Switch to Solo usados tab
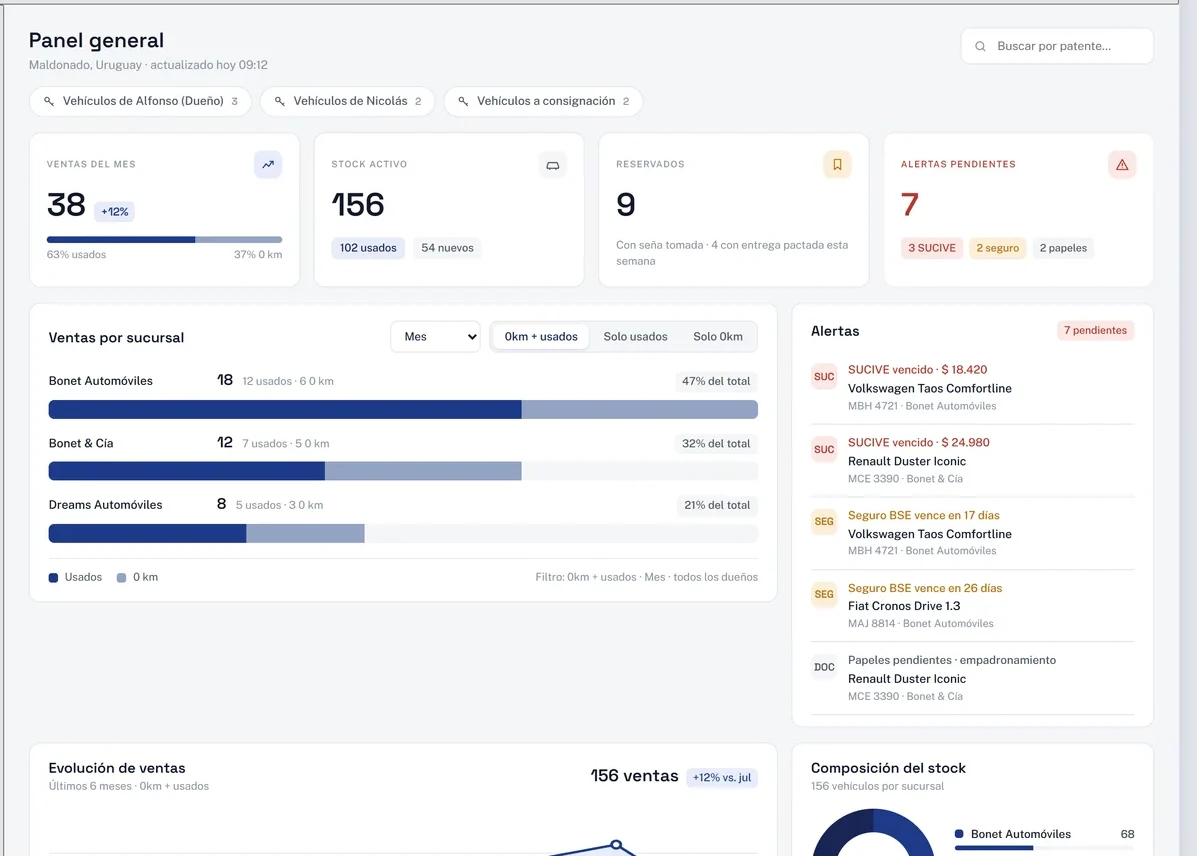Viewport: 1197px width, 856px height. tap(635, 337)
